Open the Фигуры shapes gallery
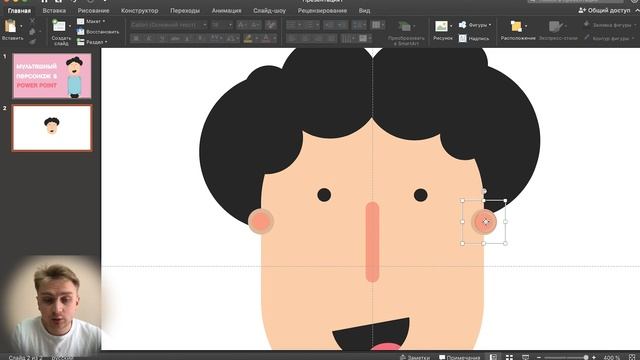The image size is (640, 360). 475,25
